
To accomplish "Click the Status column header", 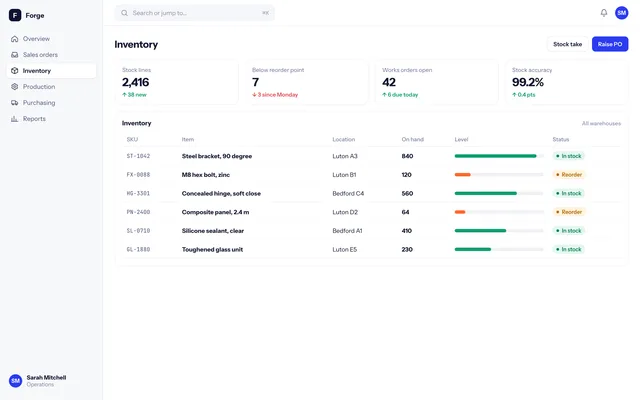I will pos(561,140).
